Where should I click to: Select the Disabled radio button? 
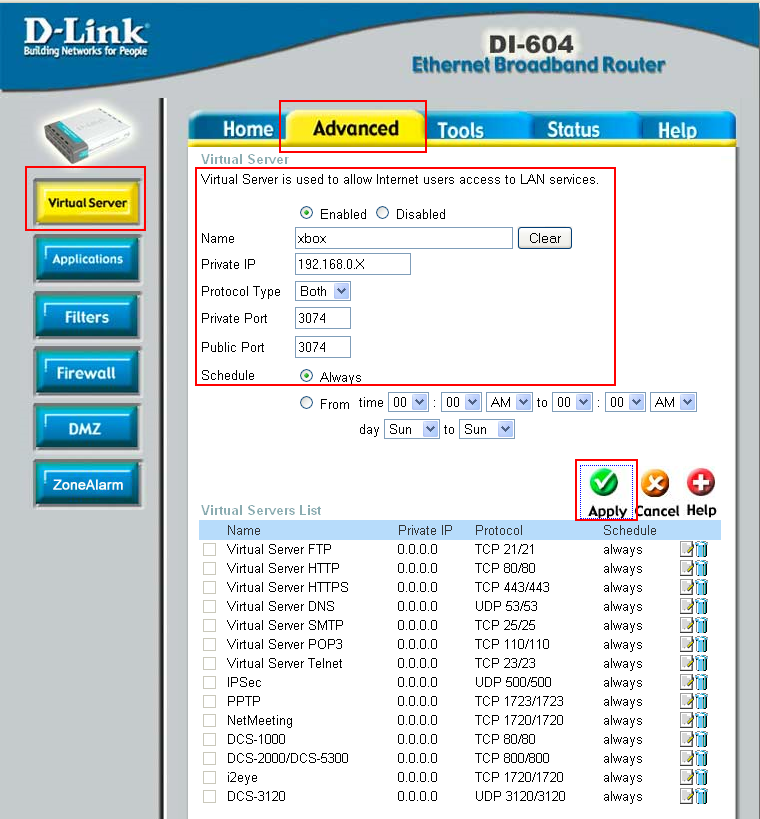[382, 214]
